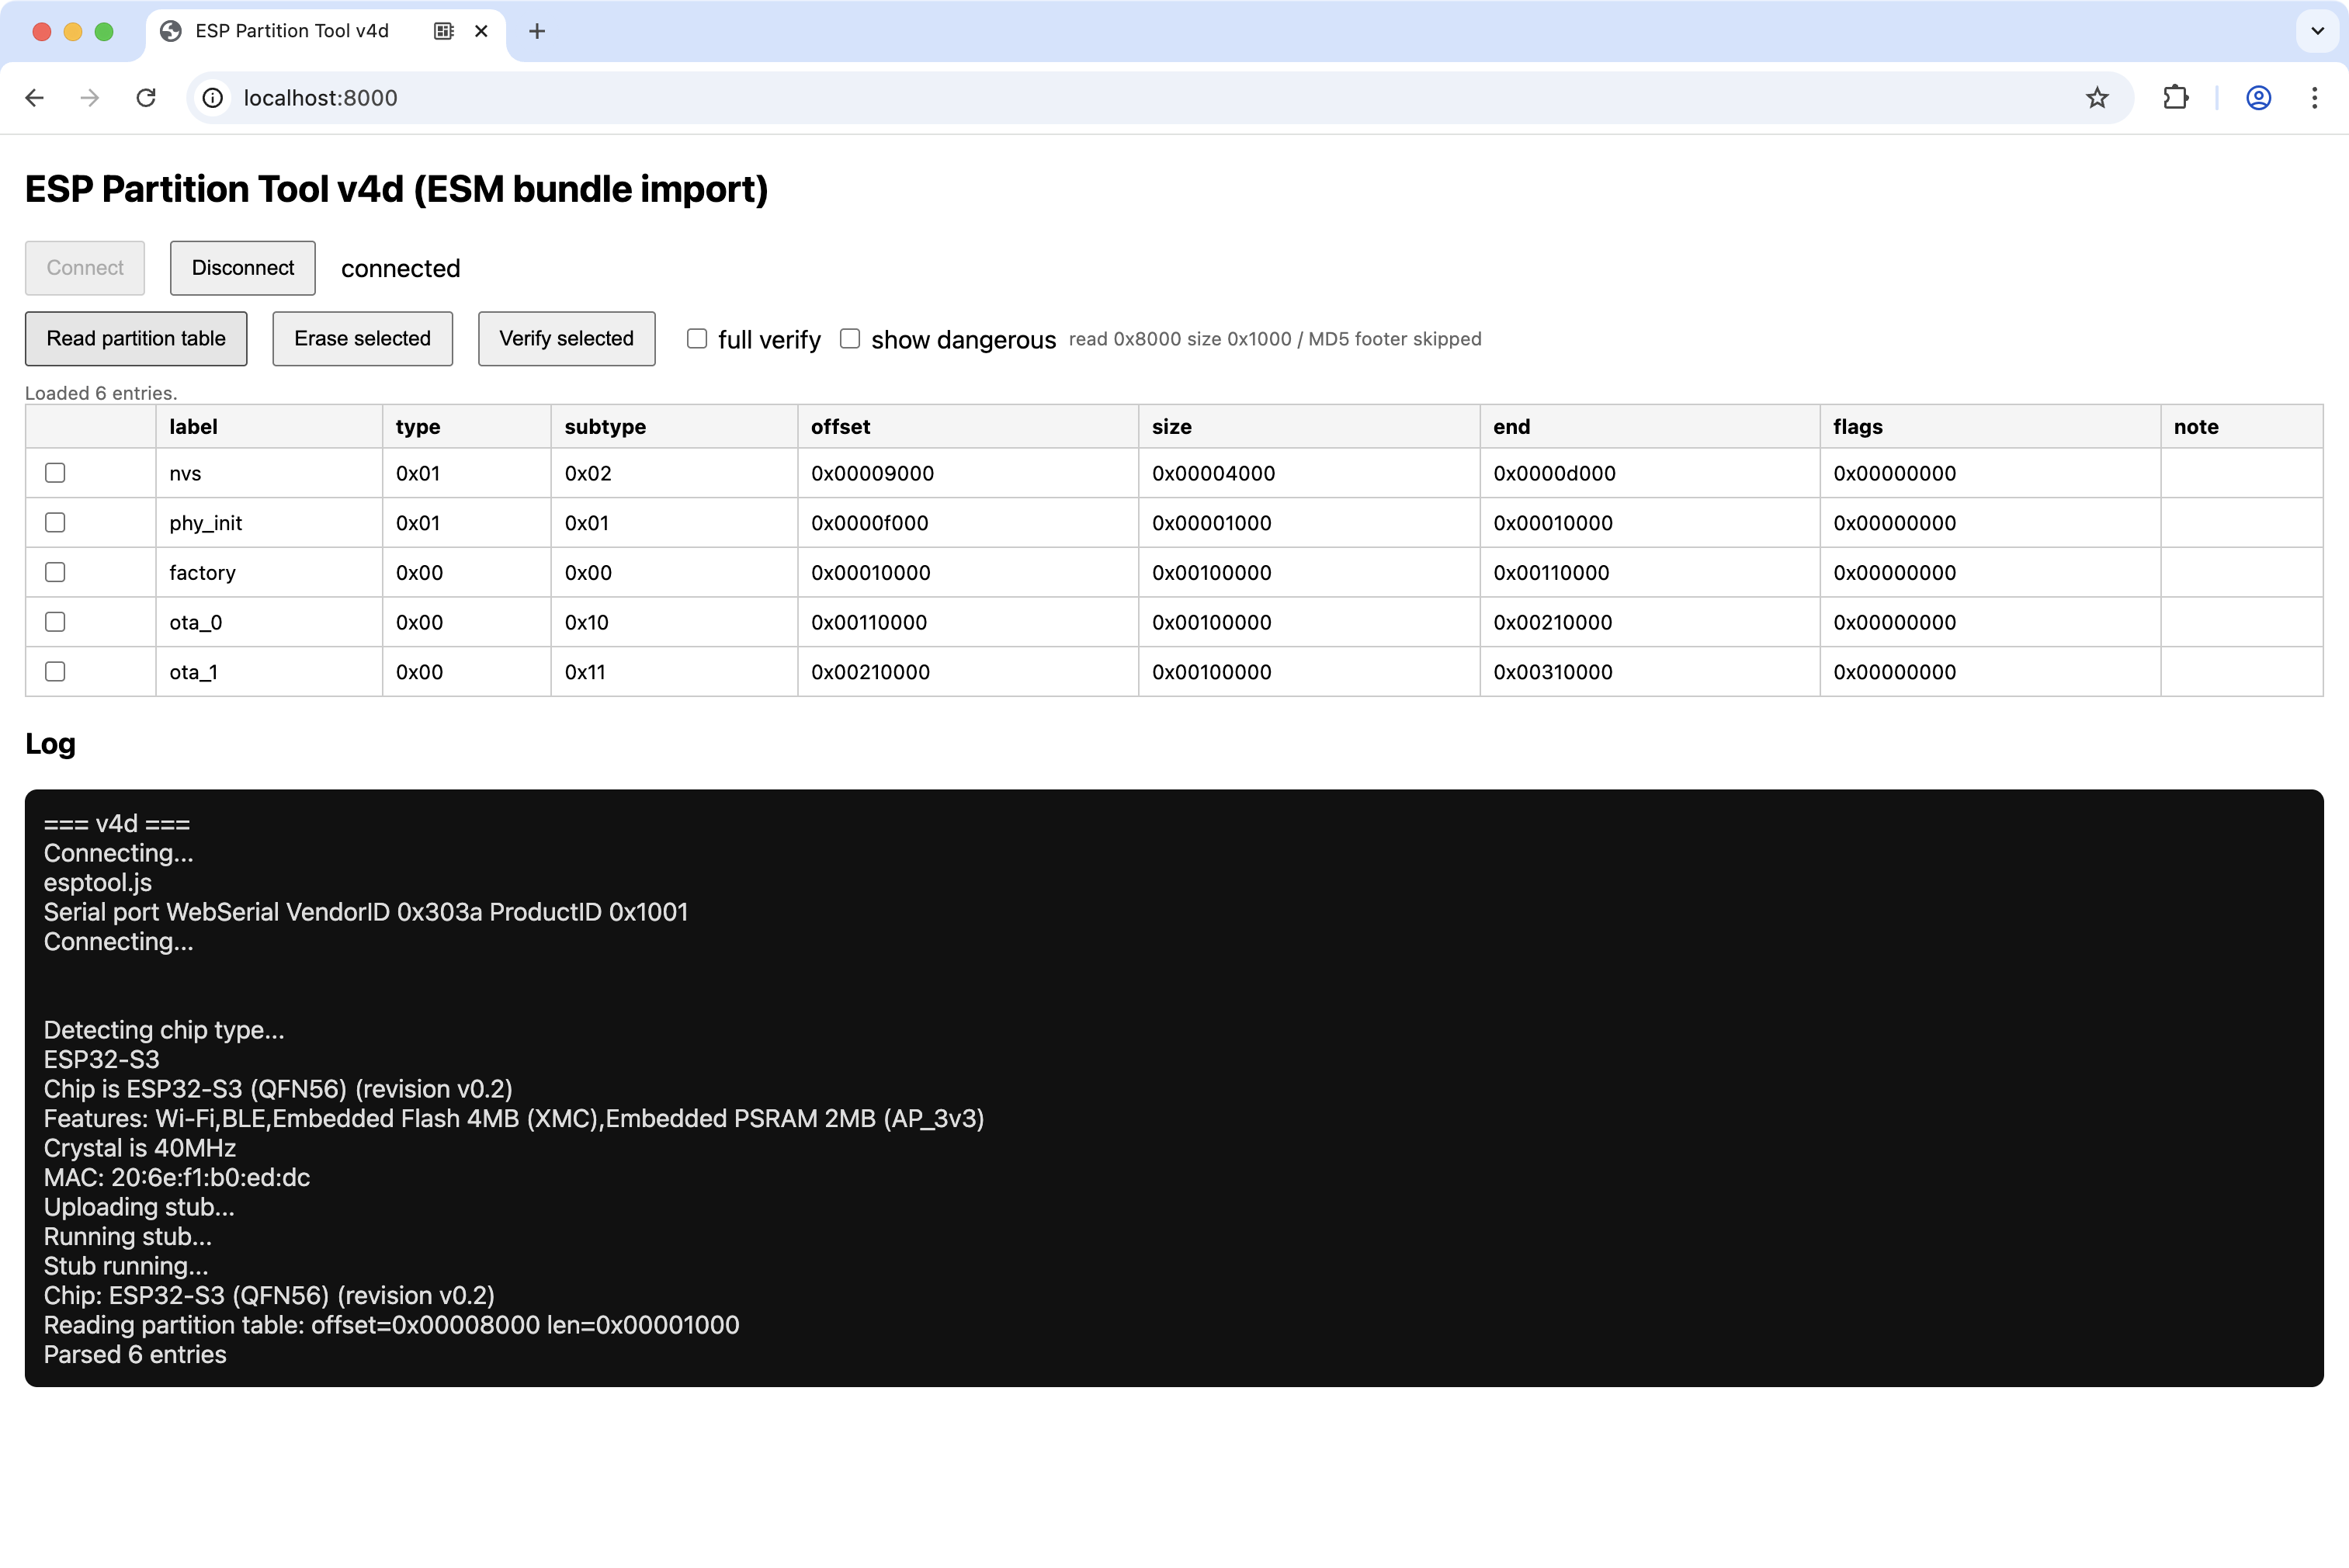Check the ota_0 partition row
This screenshot has height=1568, width=2349.
click(55, 622)
